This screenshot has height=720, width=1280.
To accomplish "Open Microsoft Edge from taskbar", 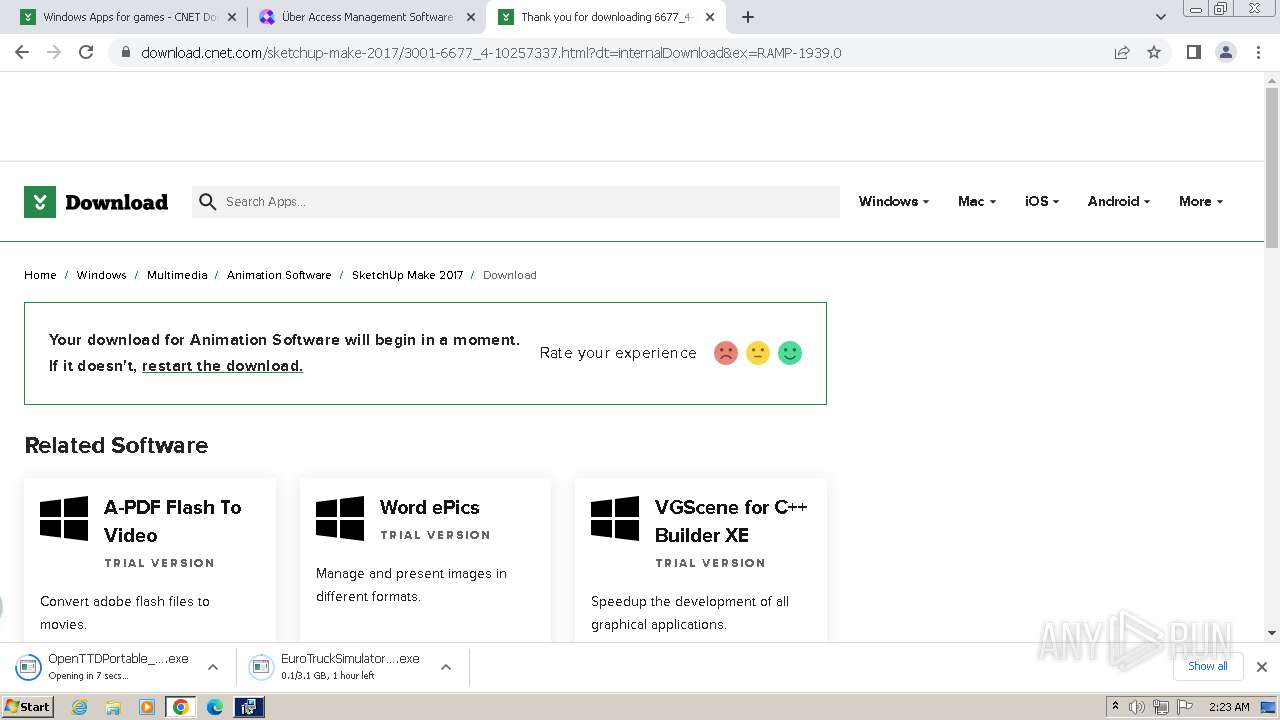I will click(x=215, y=707).
